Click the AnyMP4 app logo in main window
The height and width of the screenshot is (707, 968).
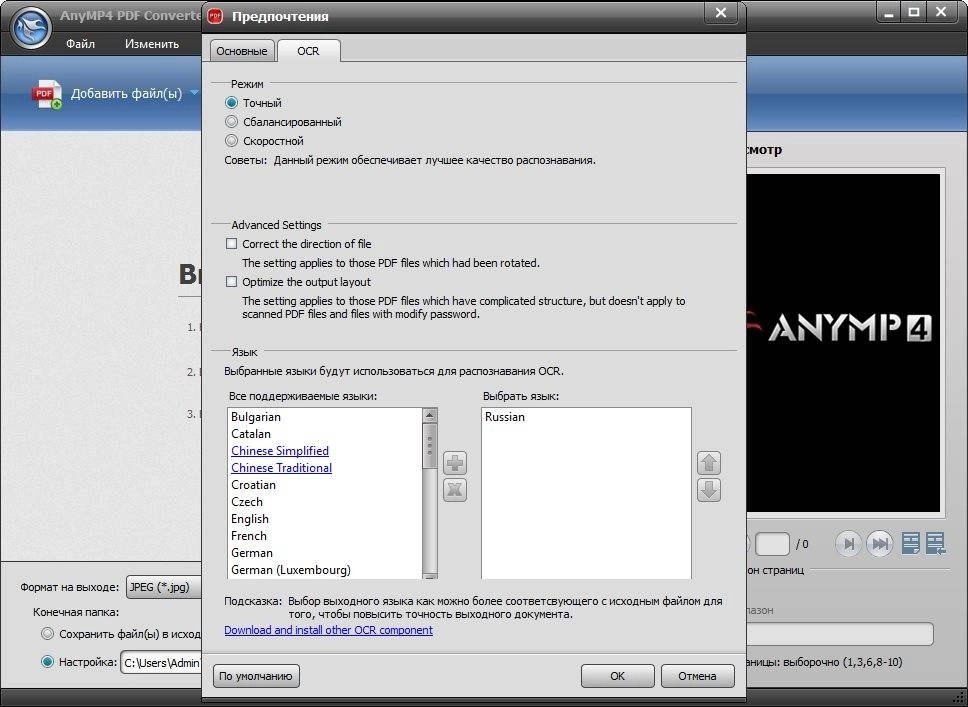tap(31, 27)
